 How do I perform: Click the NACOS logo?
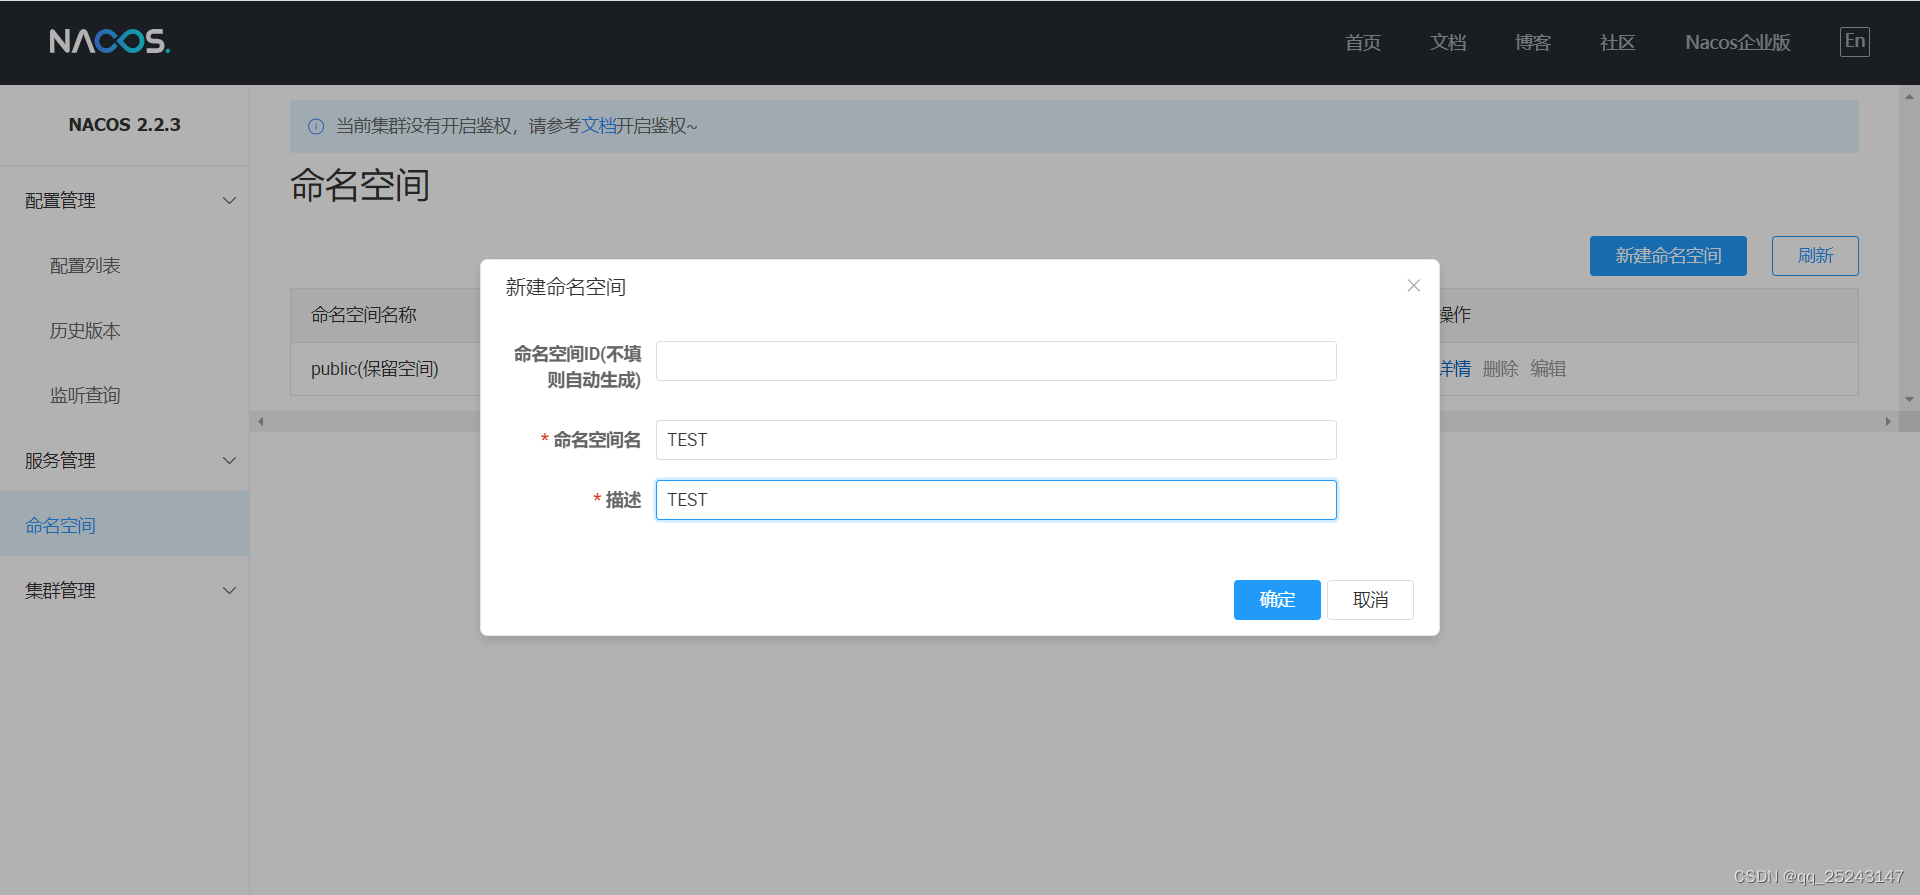click(109, 41)
